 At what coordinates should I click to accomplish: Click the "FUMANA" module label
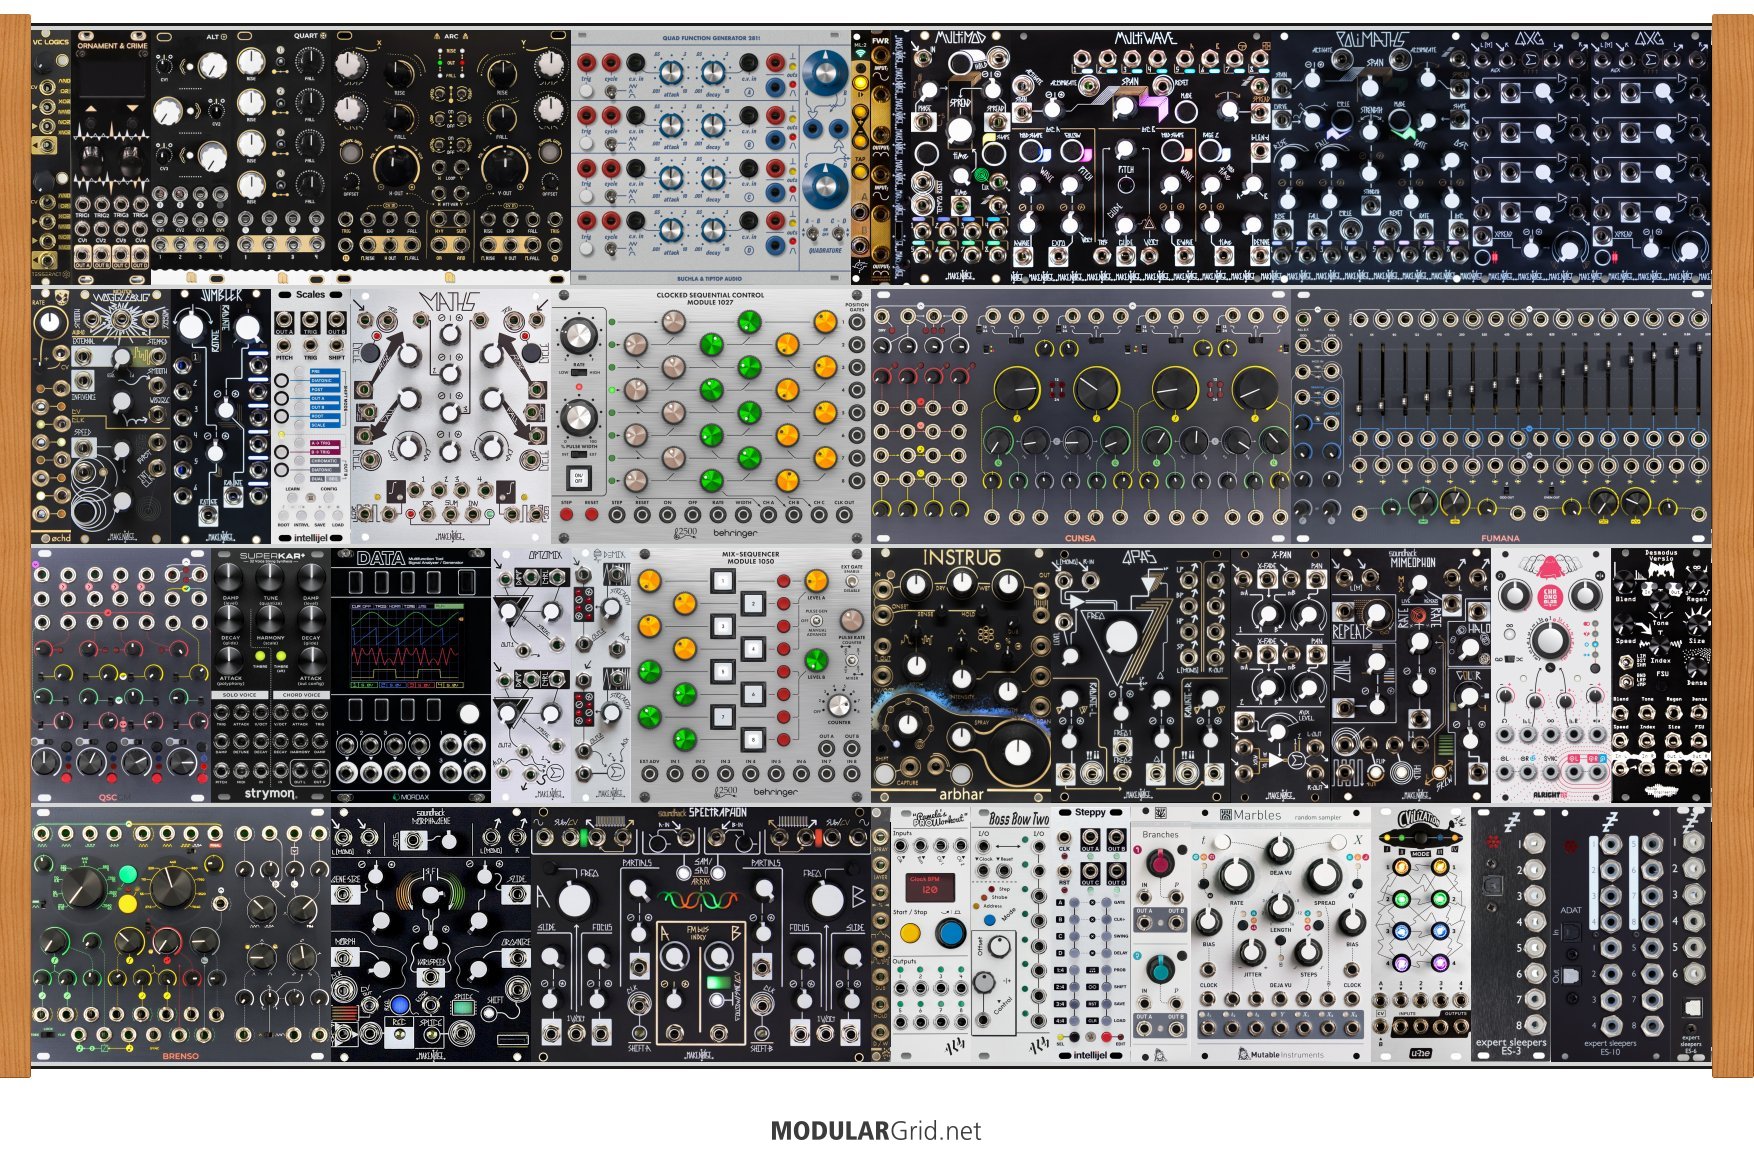(1500, 538)
